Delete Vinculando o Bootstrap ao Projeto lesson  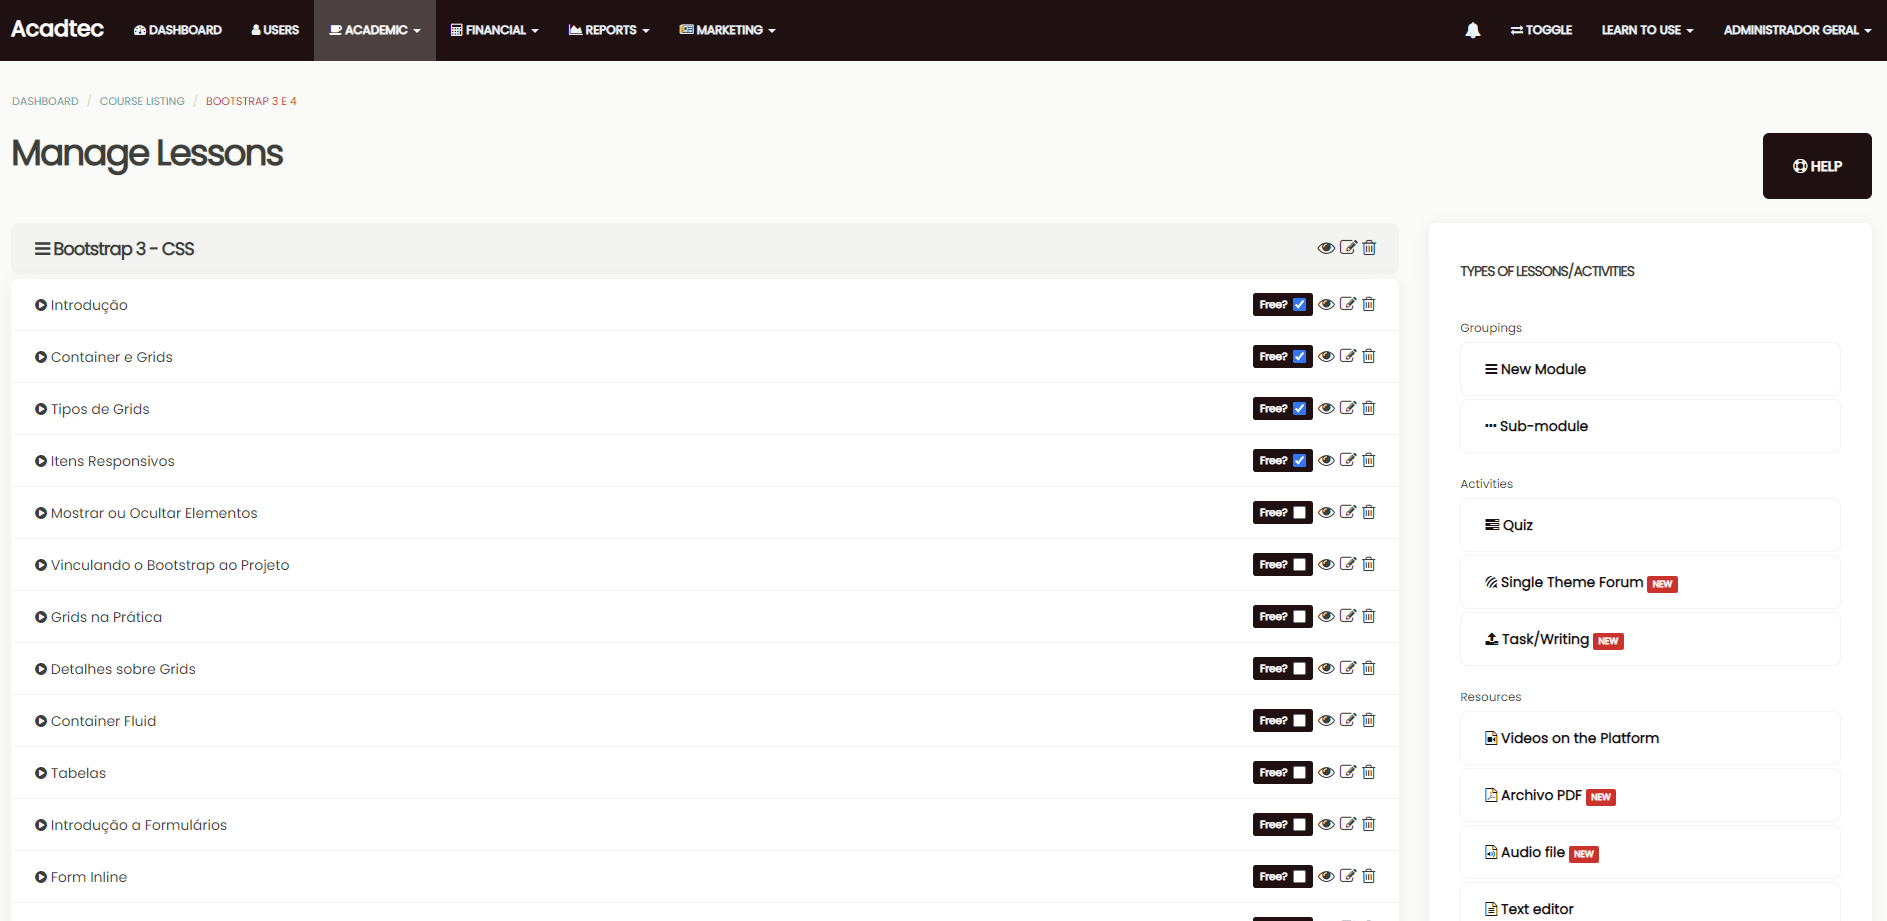[x=1369, y=564]
